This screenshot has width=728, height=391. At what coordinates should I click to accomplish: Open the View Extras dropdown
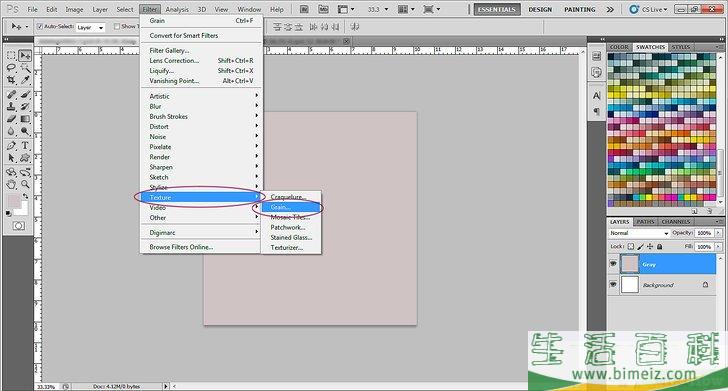pos(346,9)
